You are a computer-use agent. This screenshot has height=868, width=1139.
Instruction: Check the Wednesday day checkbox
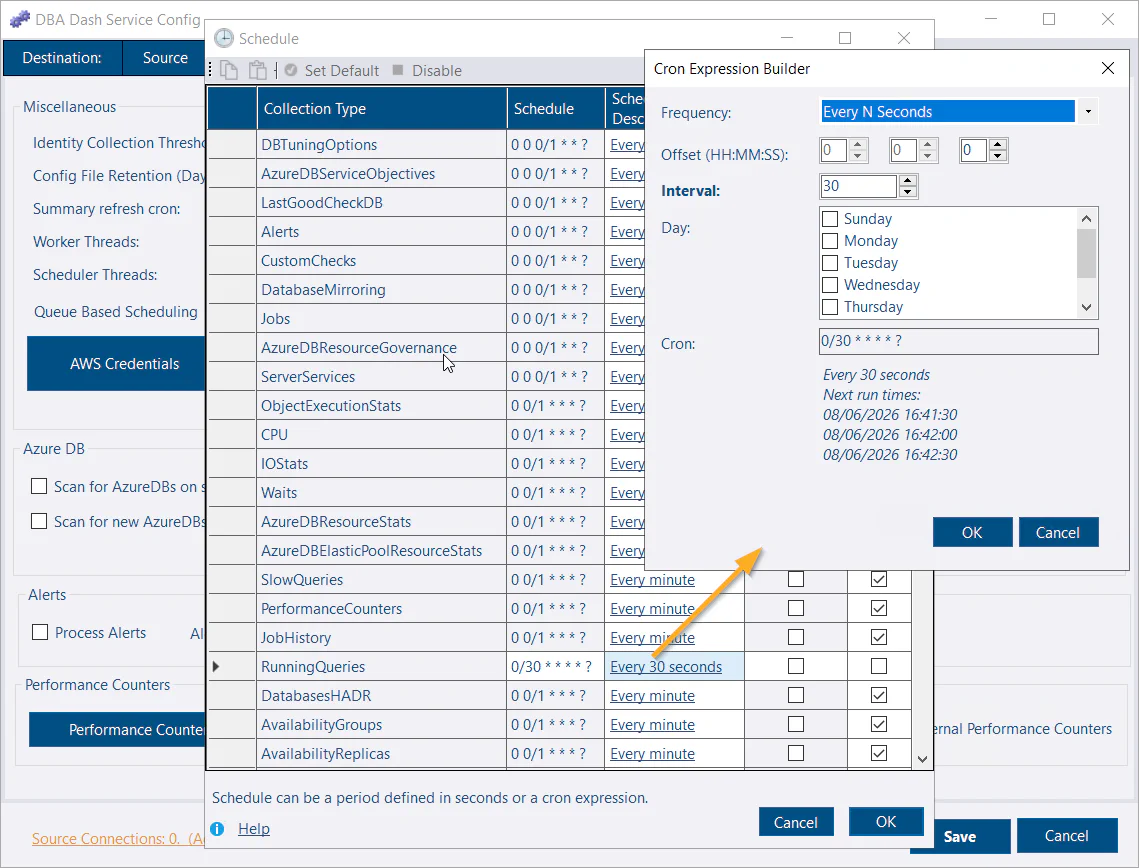[830, 285]
